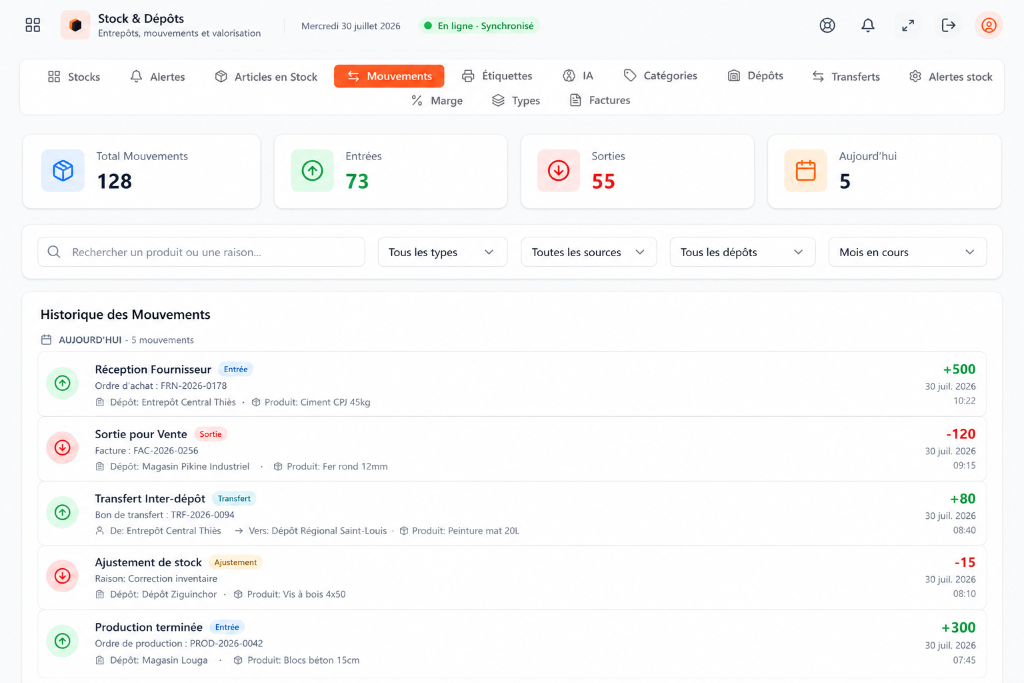Open the Catégories tab

(660, 76)
